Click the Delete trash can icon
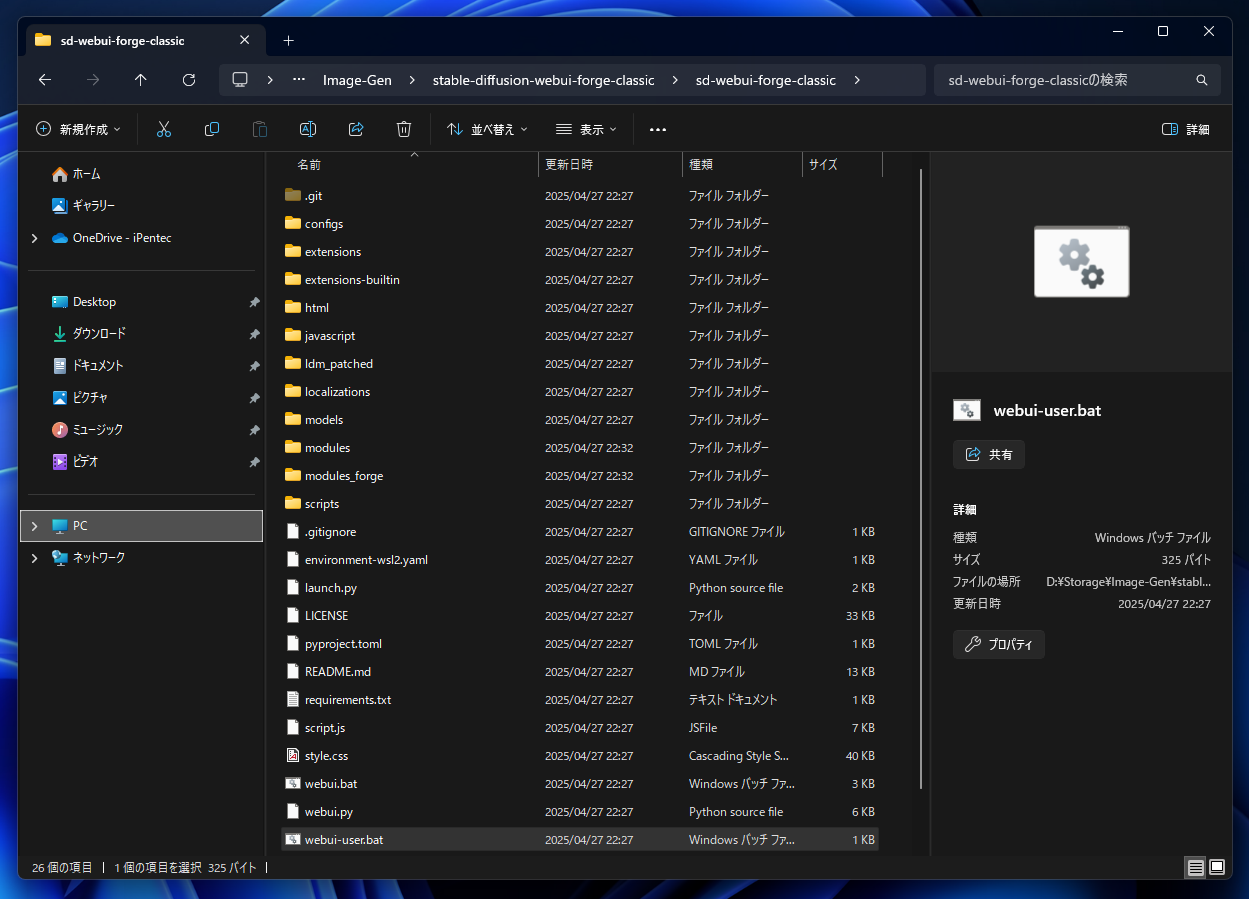1249x899 pixels. (x=404, y=129)
